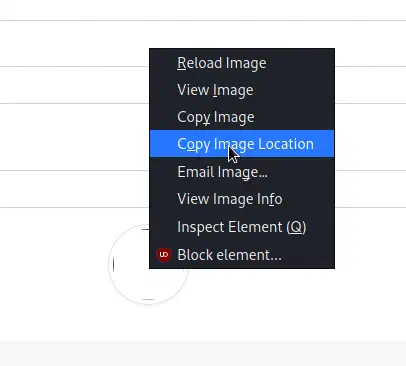Viewport: 406px width, 366px height.
Task: Select Inspect Element (Q)
Action: click(x=242, y=227)
